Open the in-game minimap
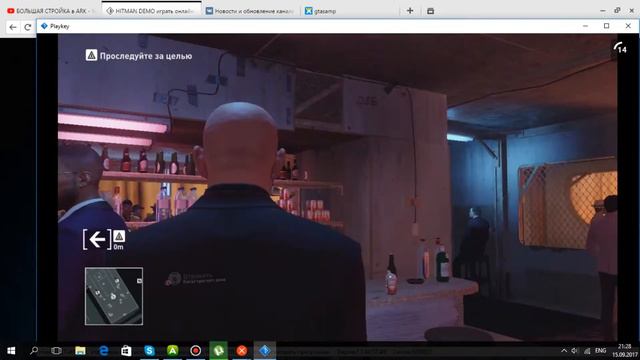This screenshot has height=360, width=640. (x=114, y=296)
